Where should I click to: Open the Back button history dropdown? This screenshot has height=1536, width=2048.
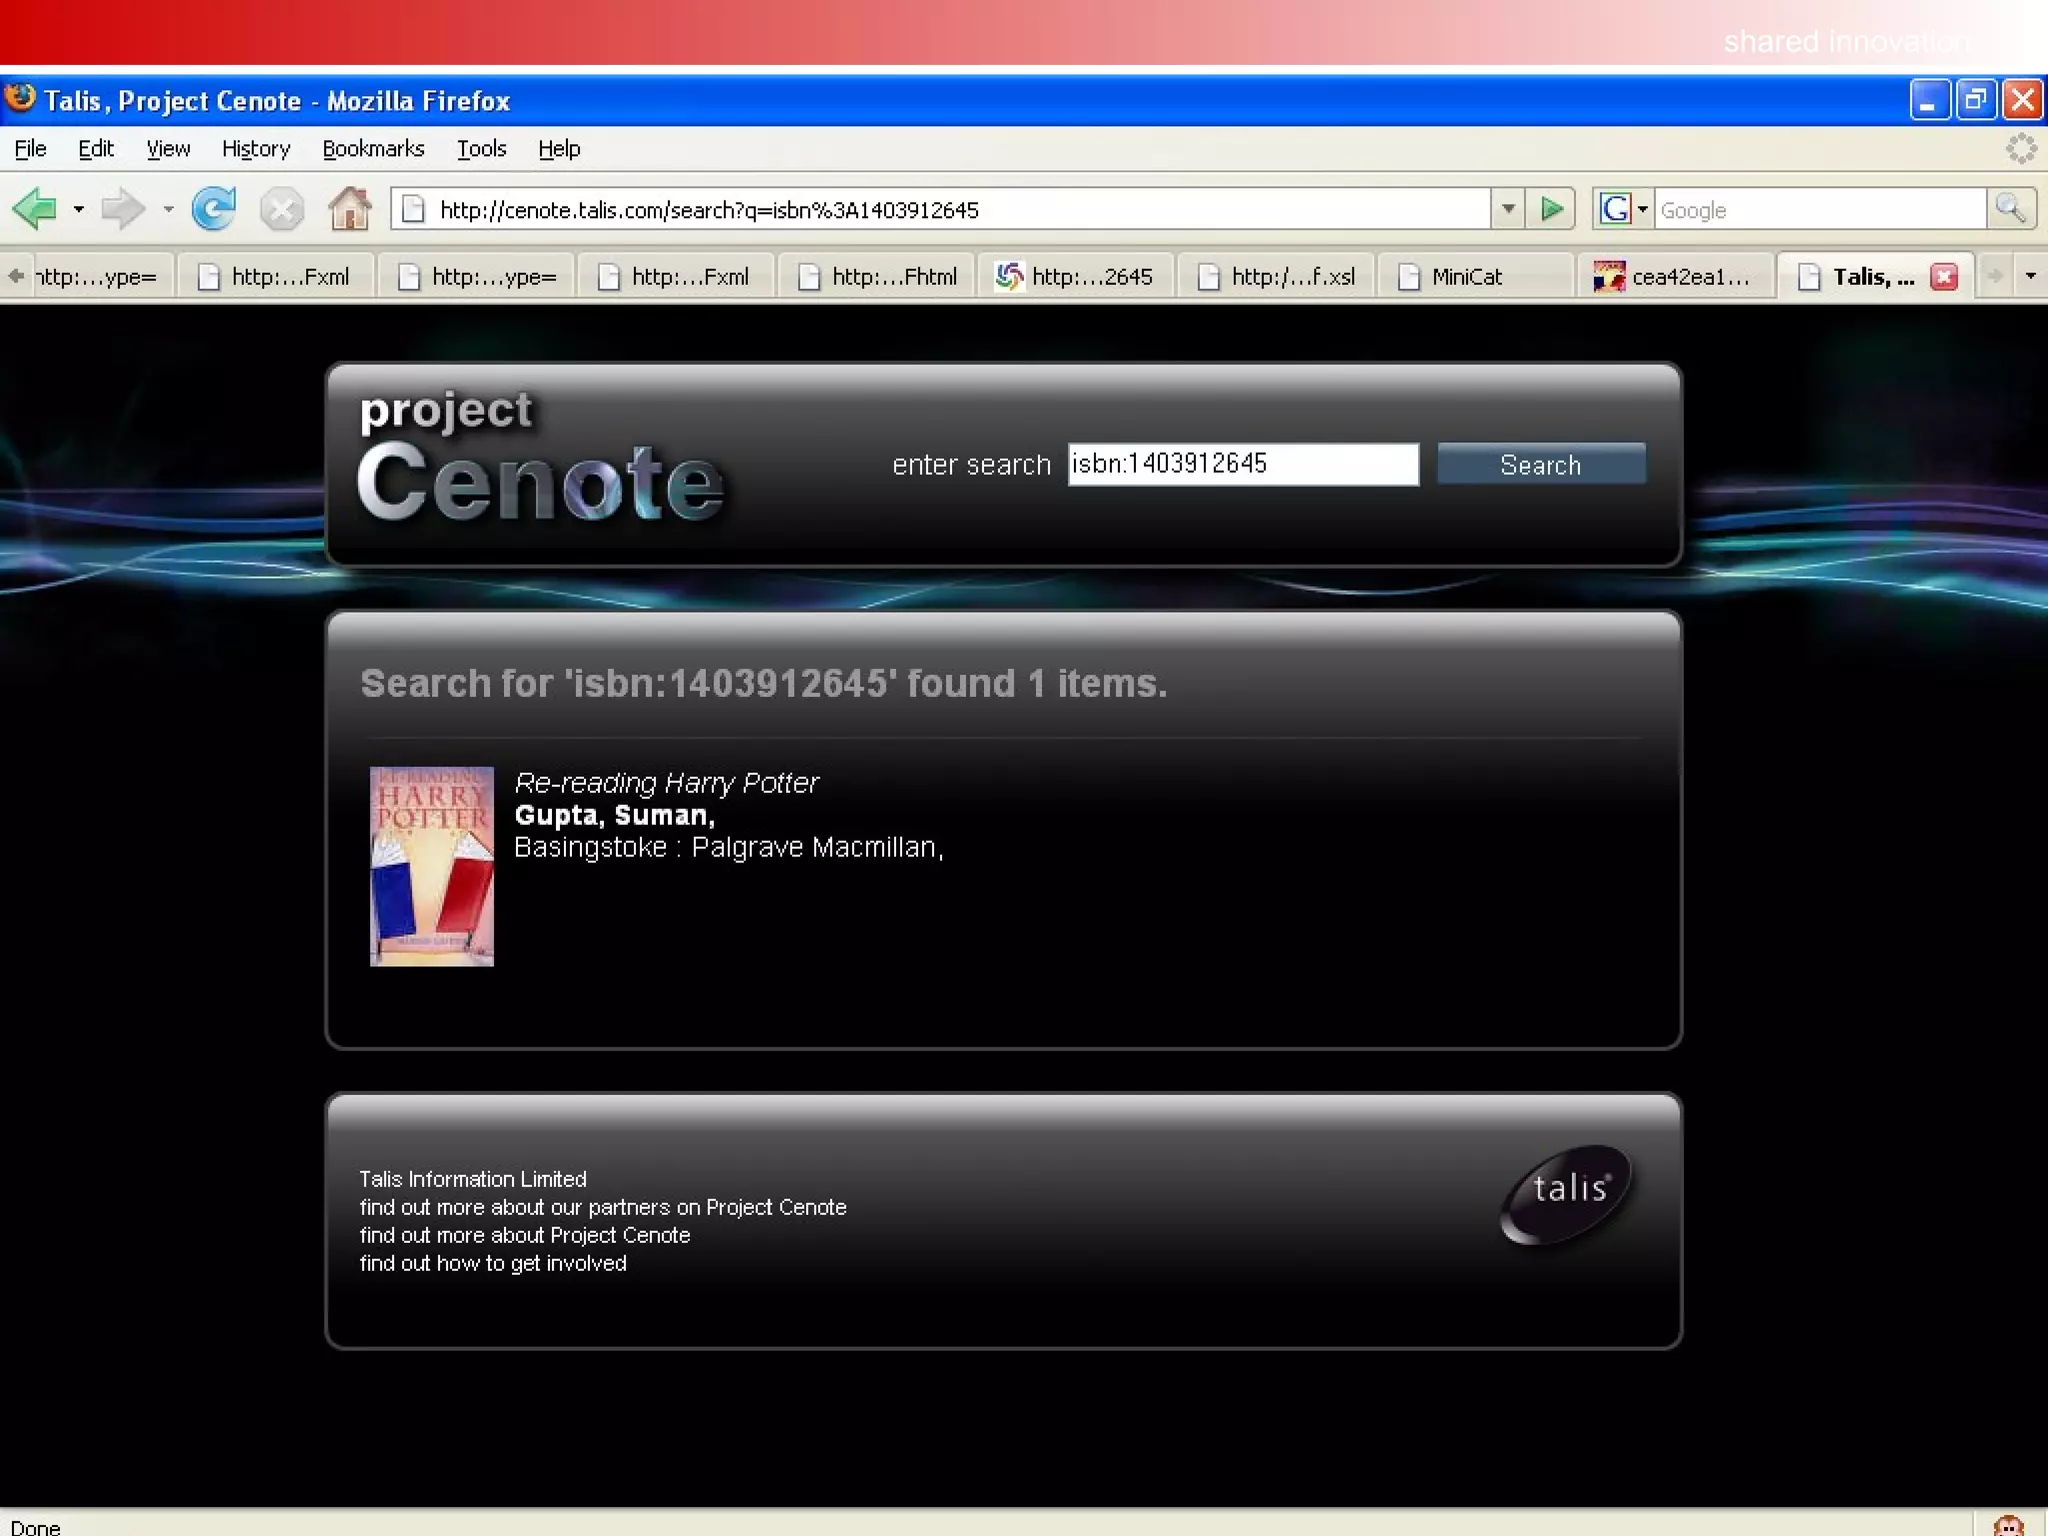tap(78, 209)
